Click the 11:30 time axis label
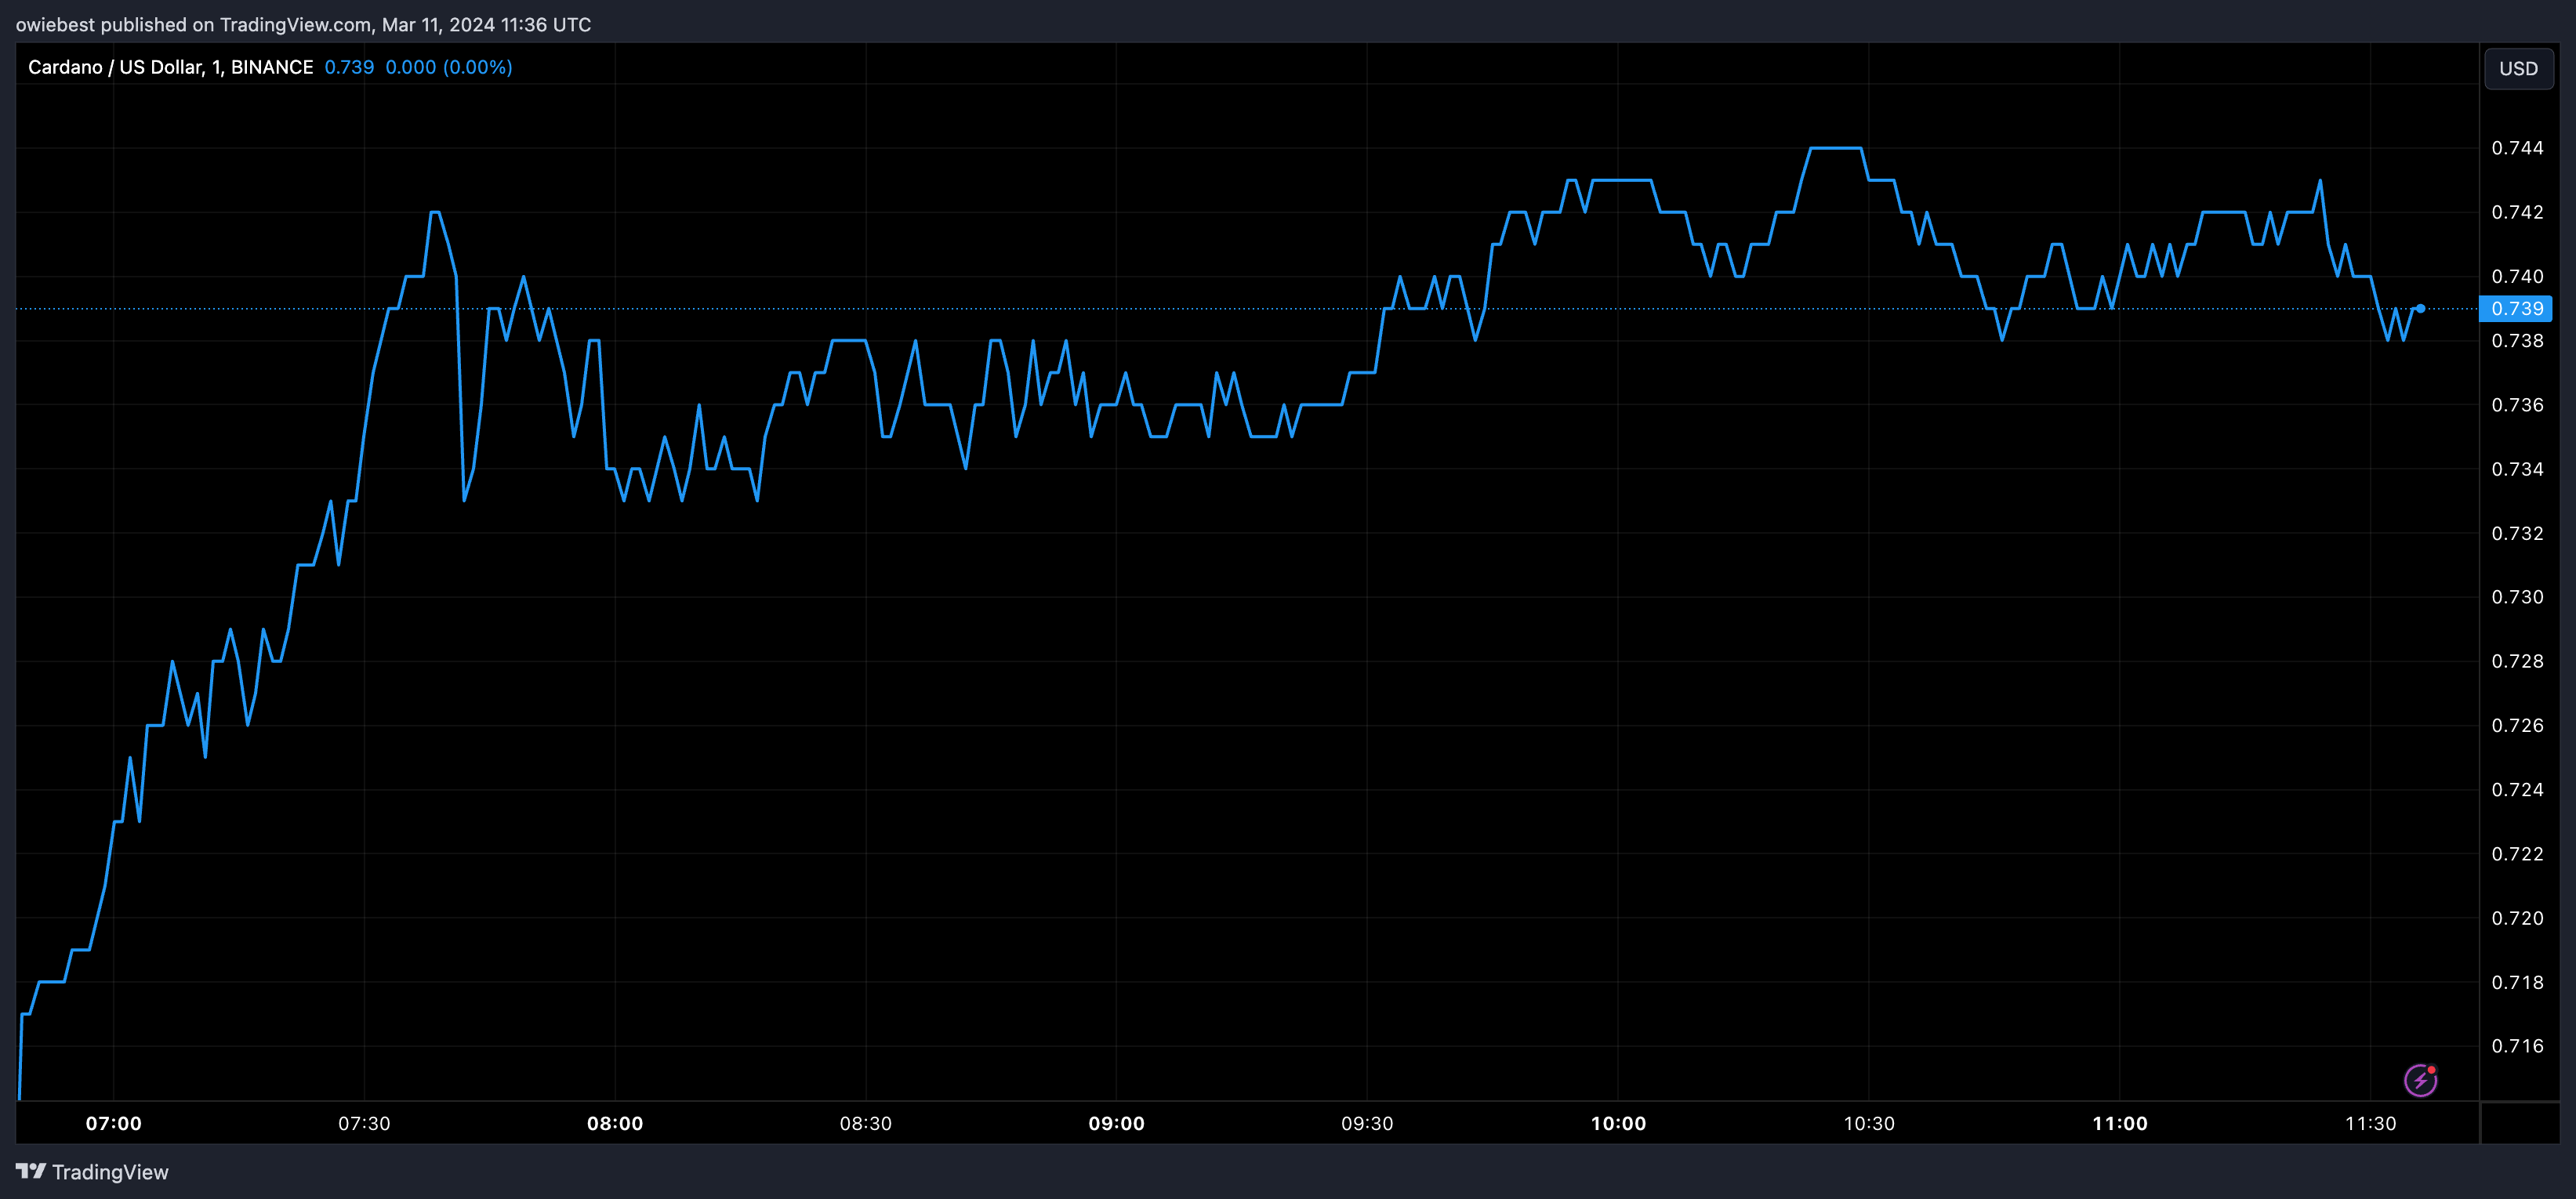Image resolution: width=2576 pixels, height=1199 pixels. [2371, 1123]
